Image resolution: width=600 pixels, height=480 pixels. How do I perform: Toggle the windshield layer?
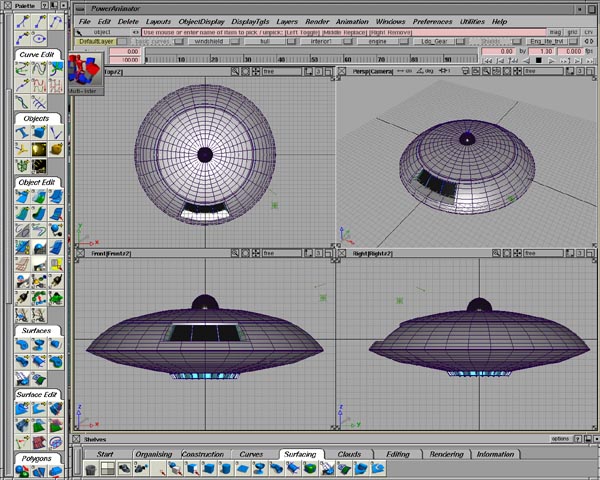[x=209, y=41]
